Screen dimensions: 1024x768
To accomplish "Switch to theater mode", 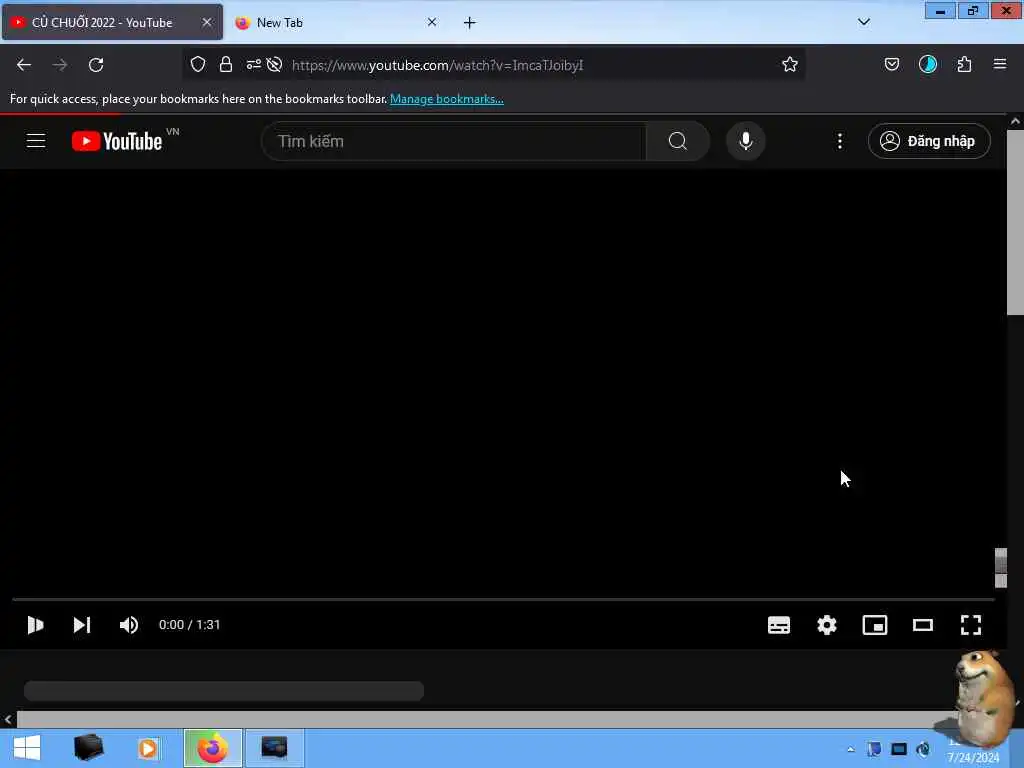I will click(922, 625).
